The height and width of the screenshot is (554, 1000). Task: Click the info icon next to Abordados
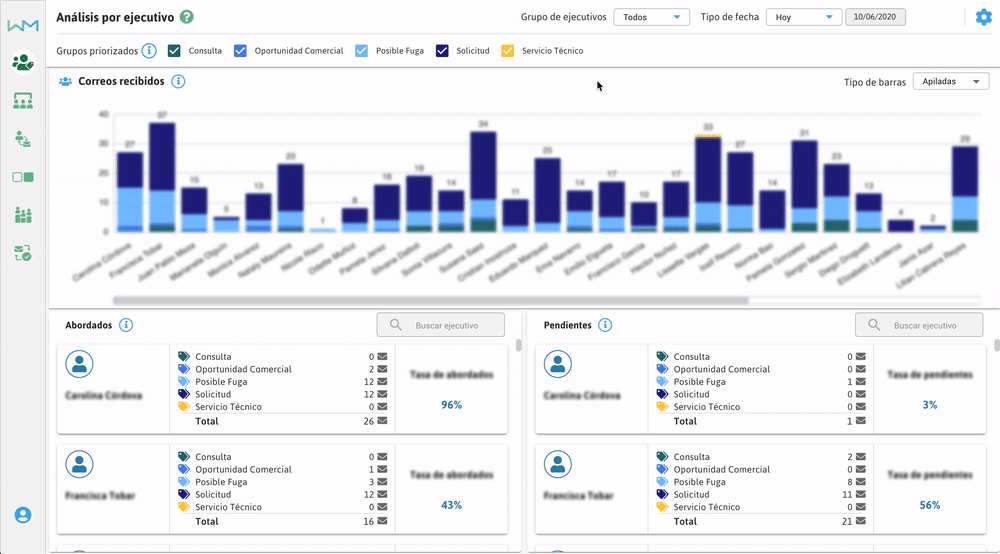(126, 325)
